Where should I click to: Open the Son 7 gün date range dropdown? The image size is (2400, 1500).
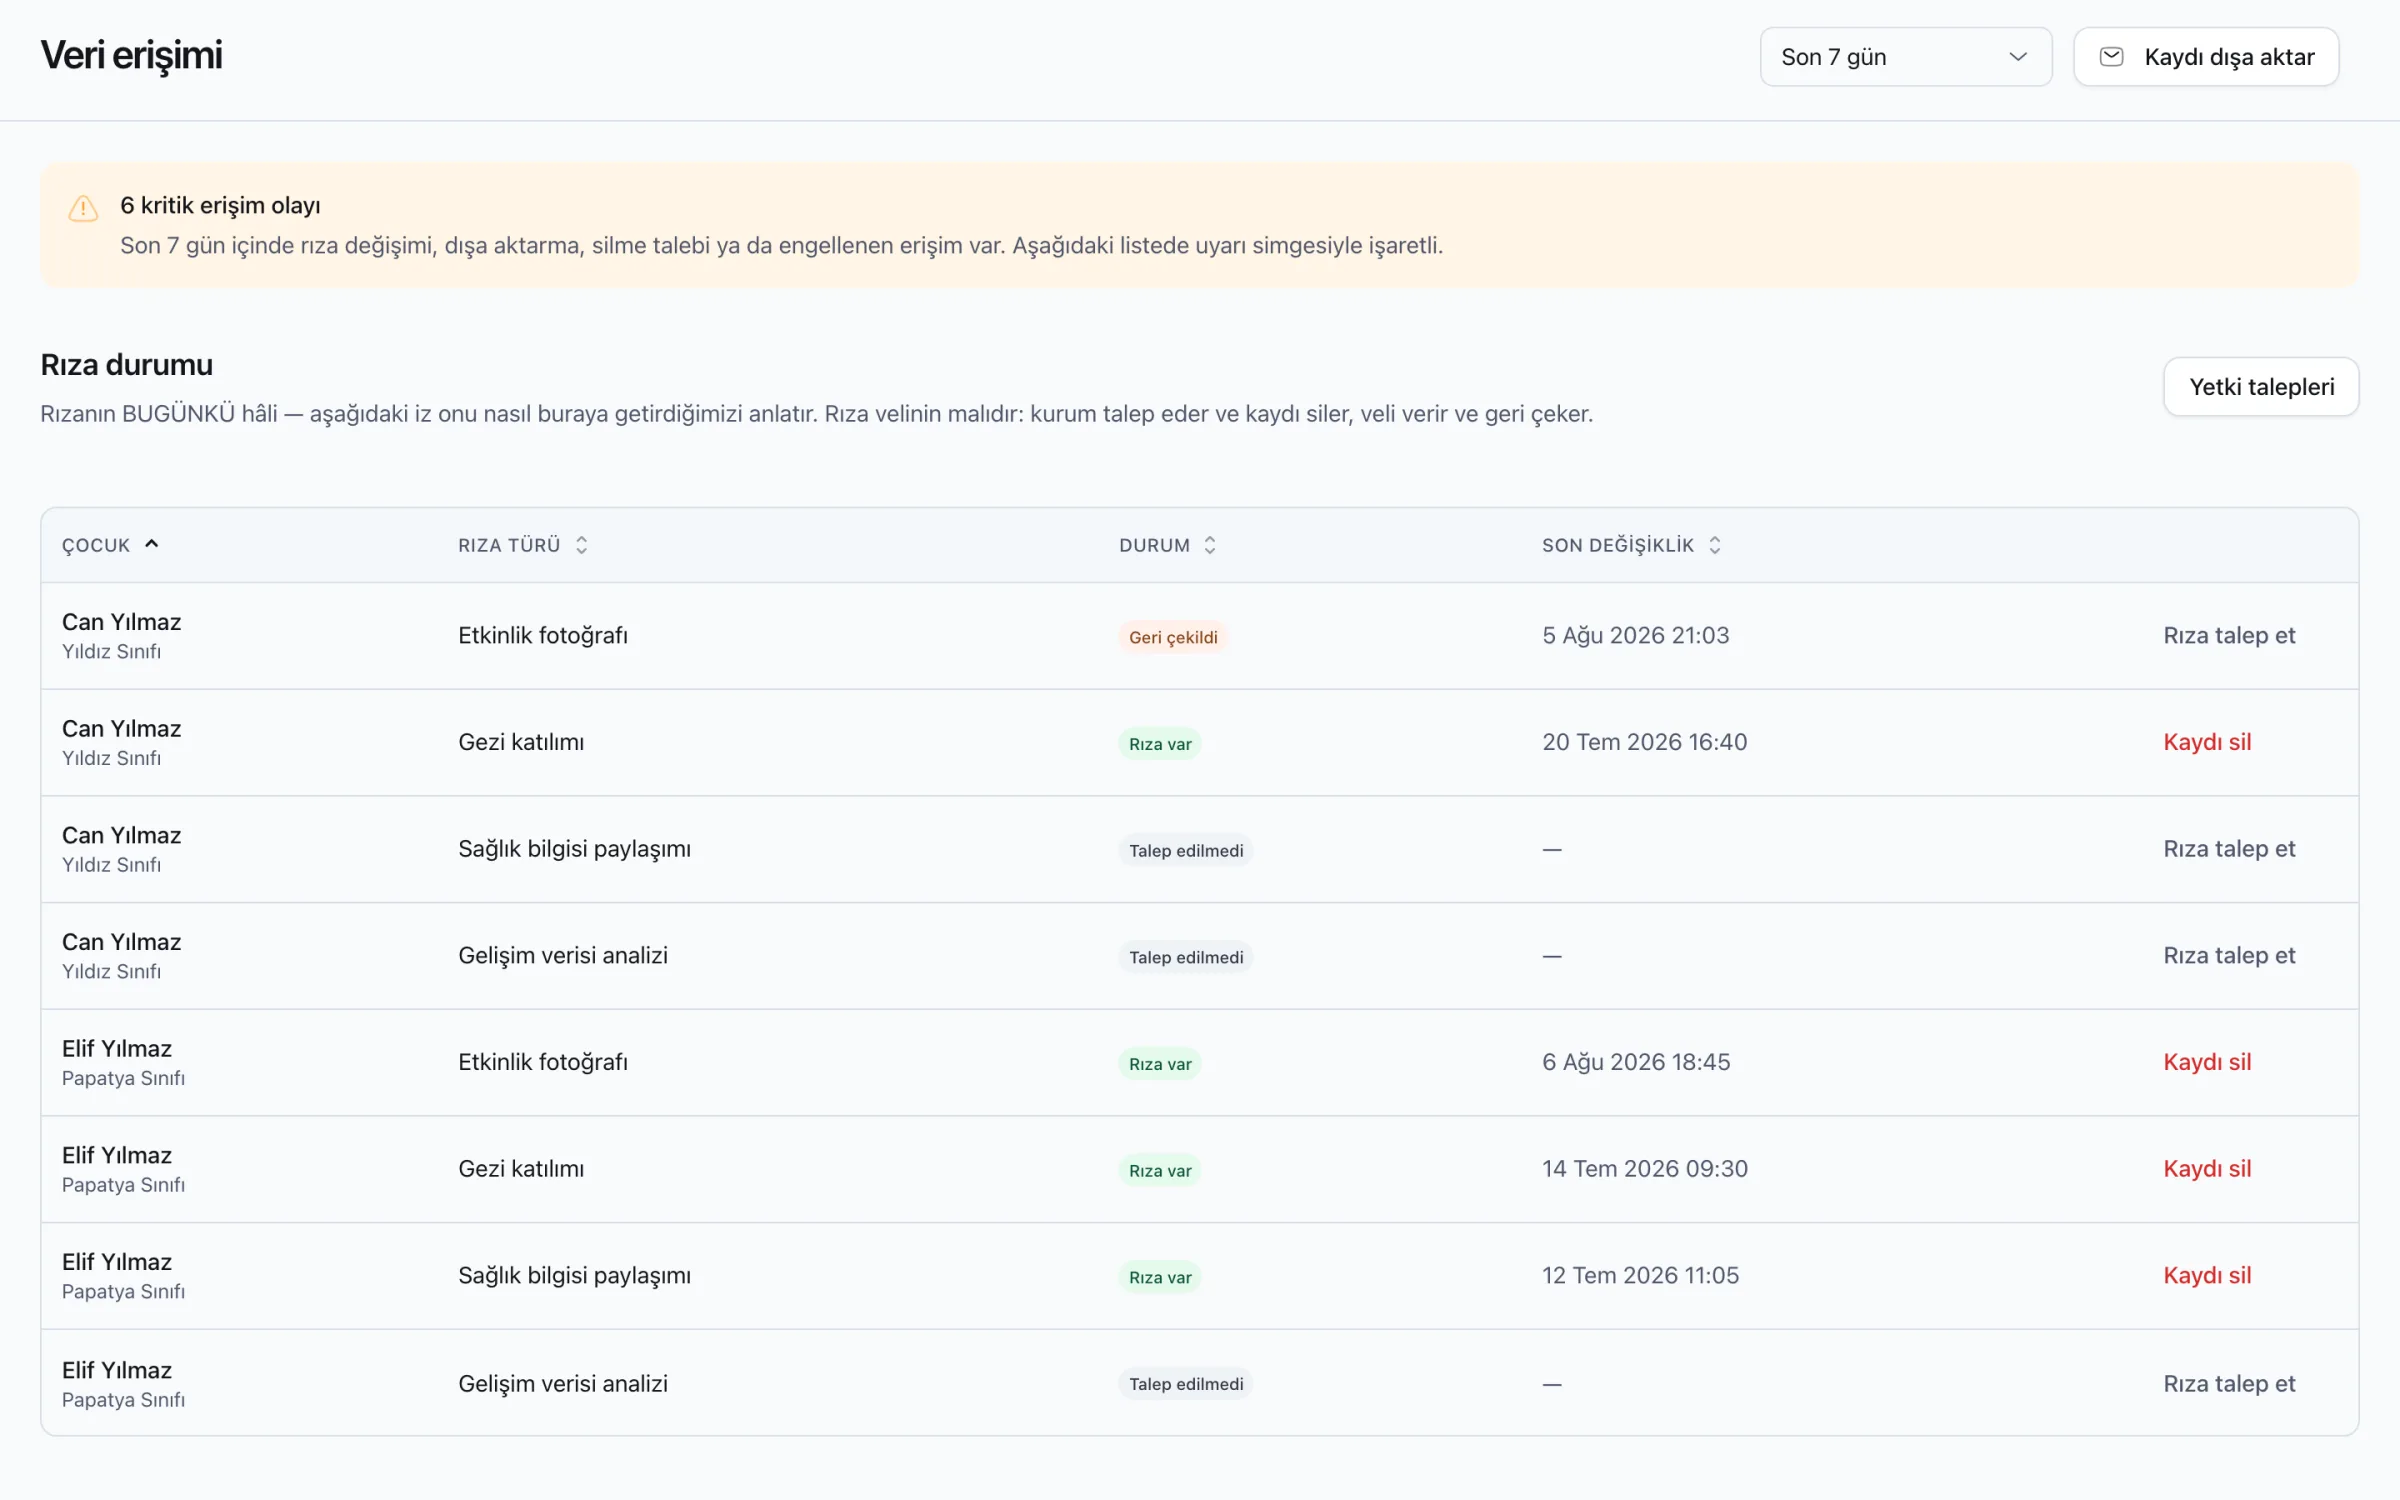pos(1906,57)
